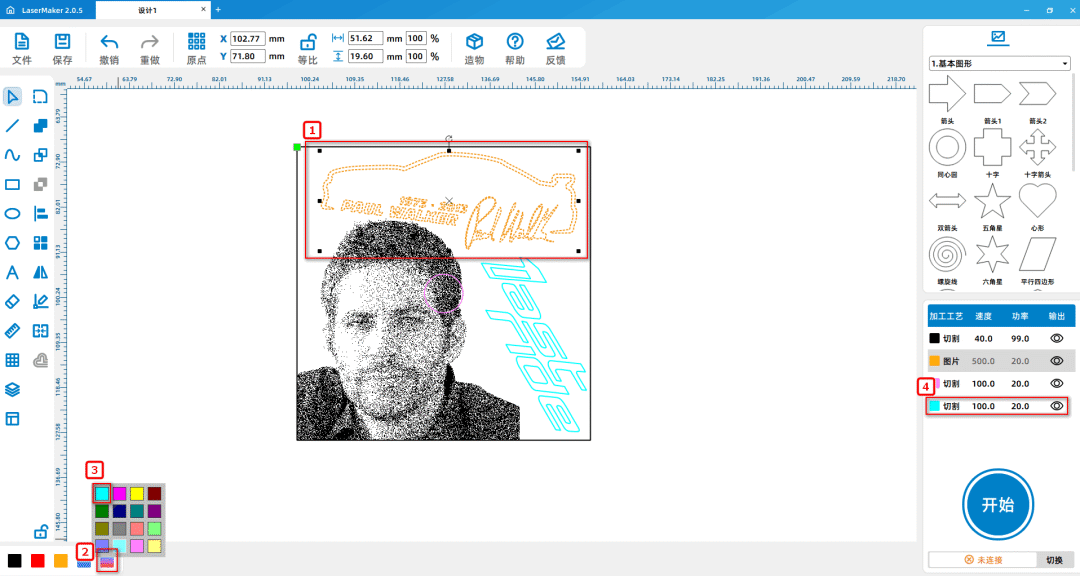Viewport: 1080px width, 576px height.
Task: Switch to the 设计1 tab
Action: pyautogui.click(x=147, y=9)
